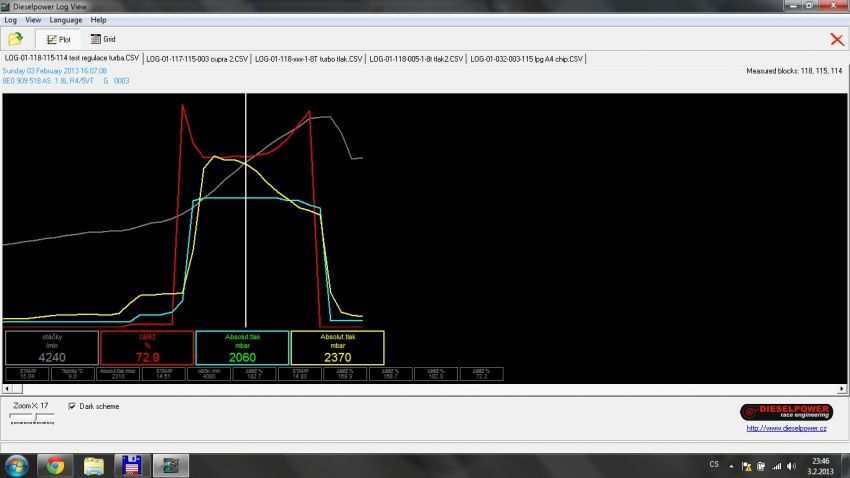Open Windows Explorer folder in taskbar
The image size is (850, 478).
[93, 465]
